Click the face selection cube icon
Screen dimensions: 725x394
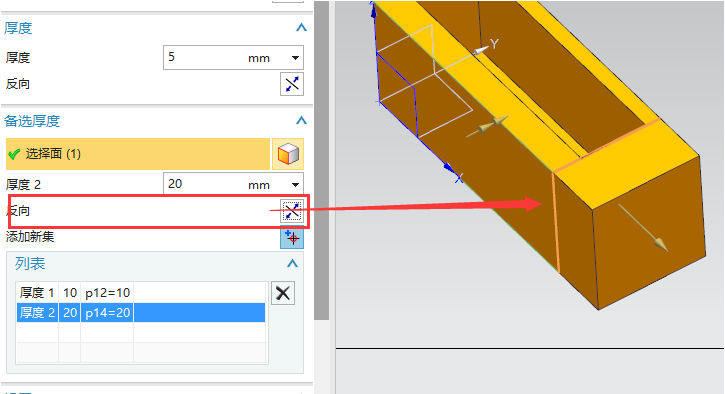(288, 154)
